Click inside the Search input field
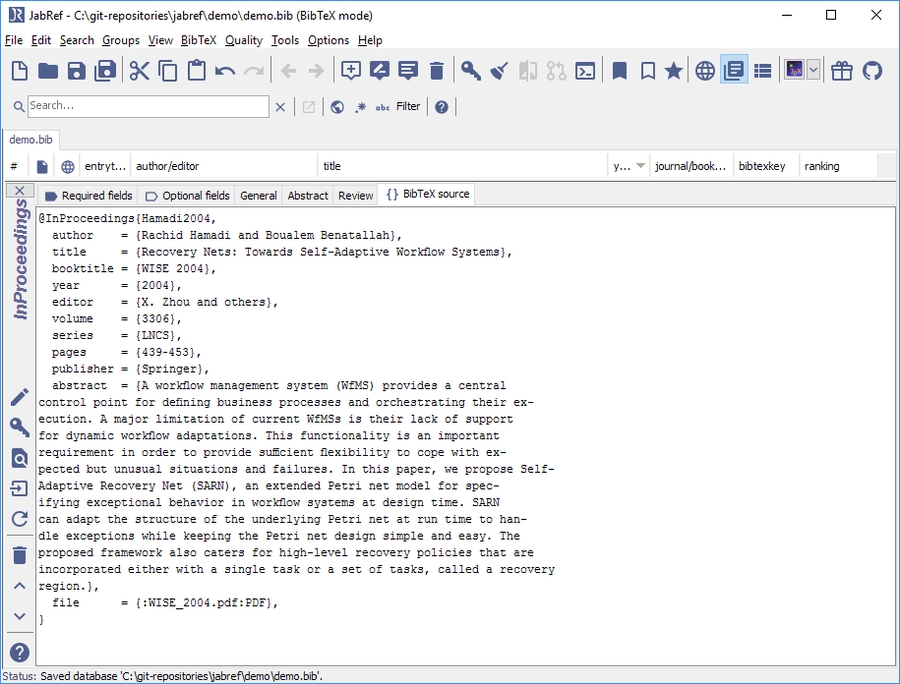Image resolution: width=900 pixels, height=684 pixels. point(148,105)
